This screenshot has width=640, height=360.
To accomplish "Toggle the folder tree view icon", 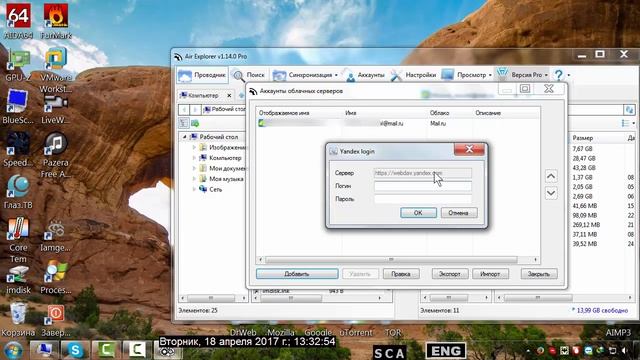I will [184, 123].
